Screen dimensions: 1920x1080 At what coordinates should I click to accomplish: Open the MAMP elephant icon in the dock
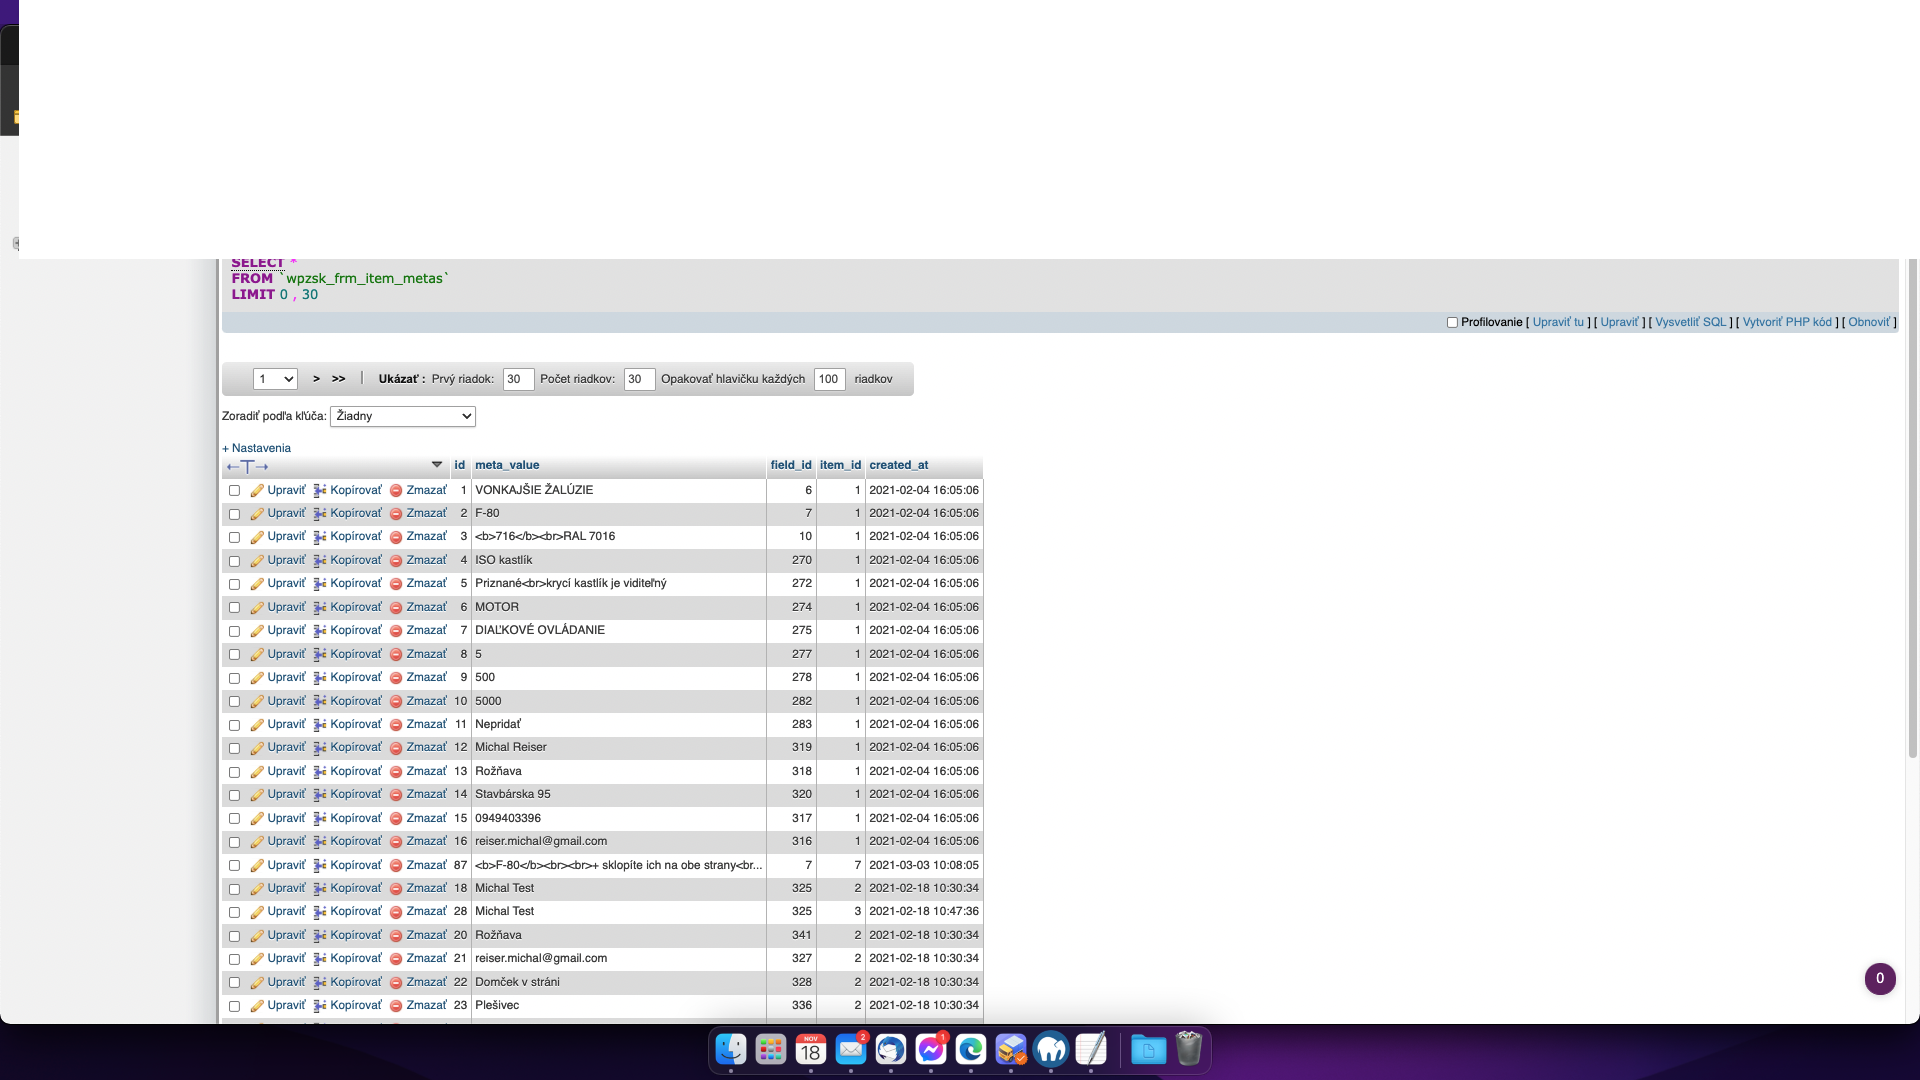point(1051,1049)
